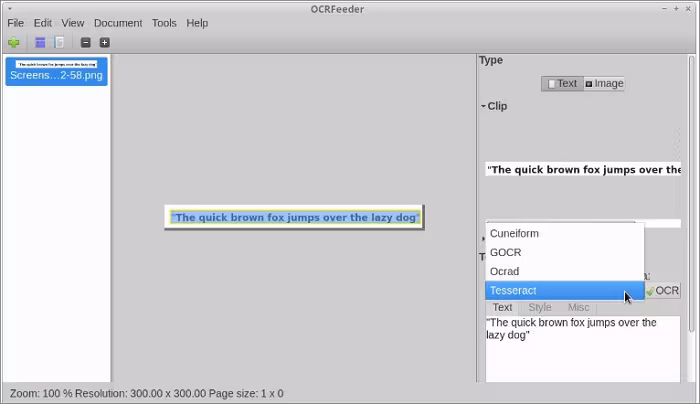Click the Type section label

pyautogui.click(x=491, y=60)
